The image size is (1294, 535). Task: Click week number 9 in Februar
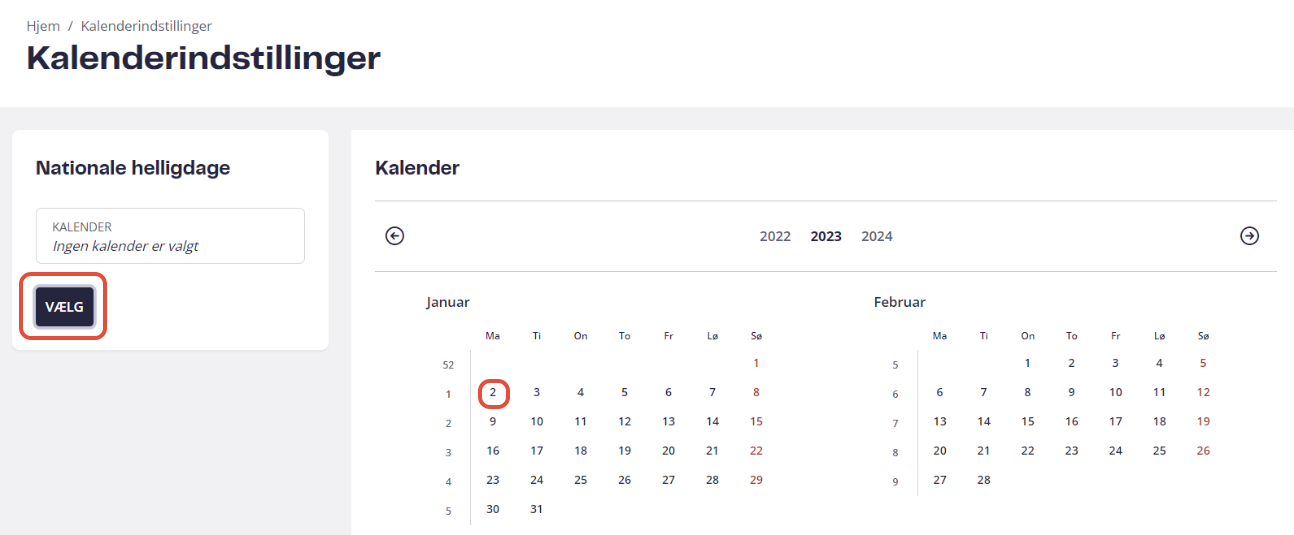point(895,482)
